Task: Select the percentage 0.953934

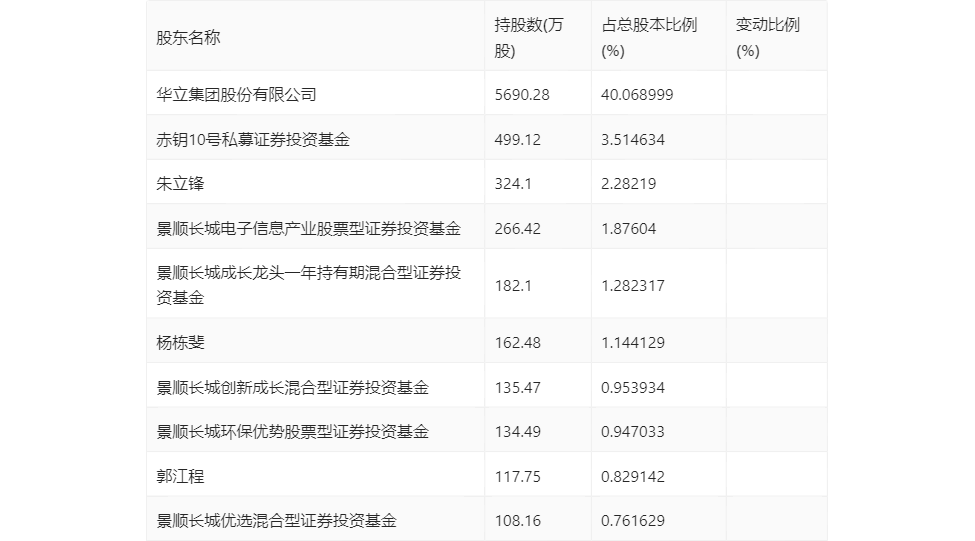Action: click(x=633, y=387)
